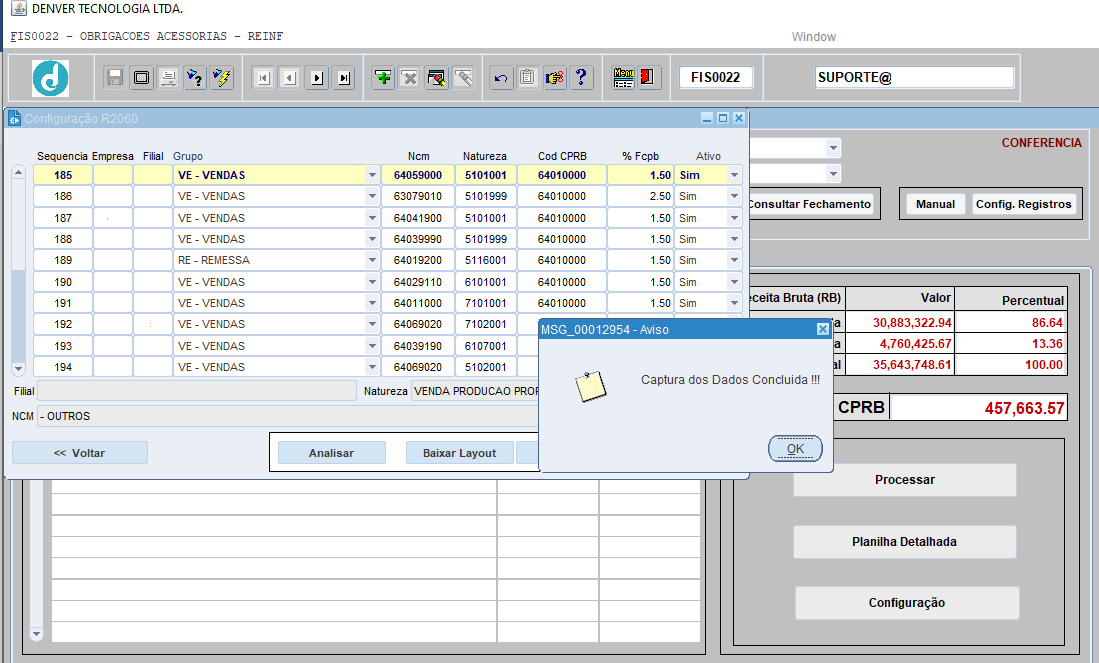Click the clear record eraser icon

pyautogui.click(x=437, y=77)
